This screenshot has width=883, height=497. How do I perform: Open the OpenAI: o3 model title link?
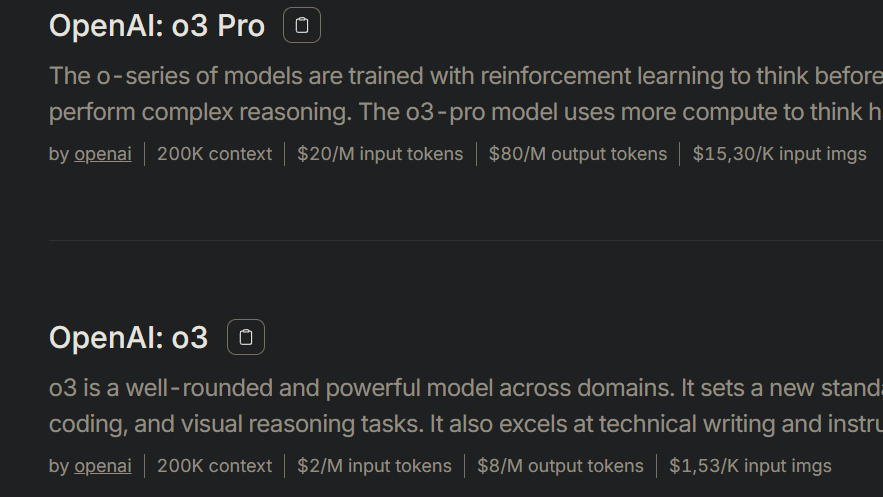(128, 338)
